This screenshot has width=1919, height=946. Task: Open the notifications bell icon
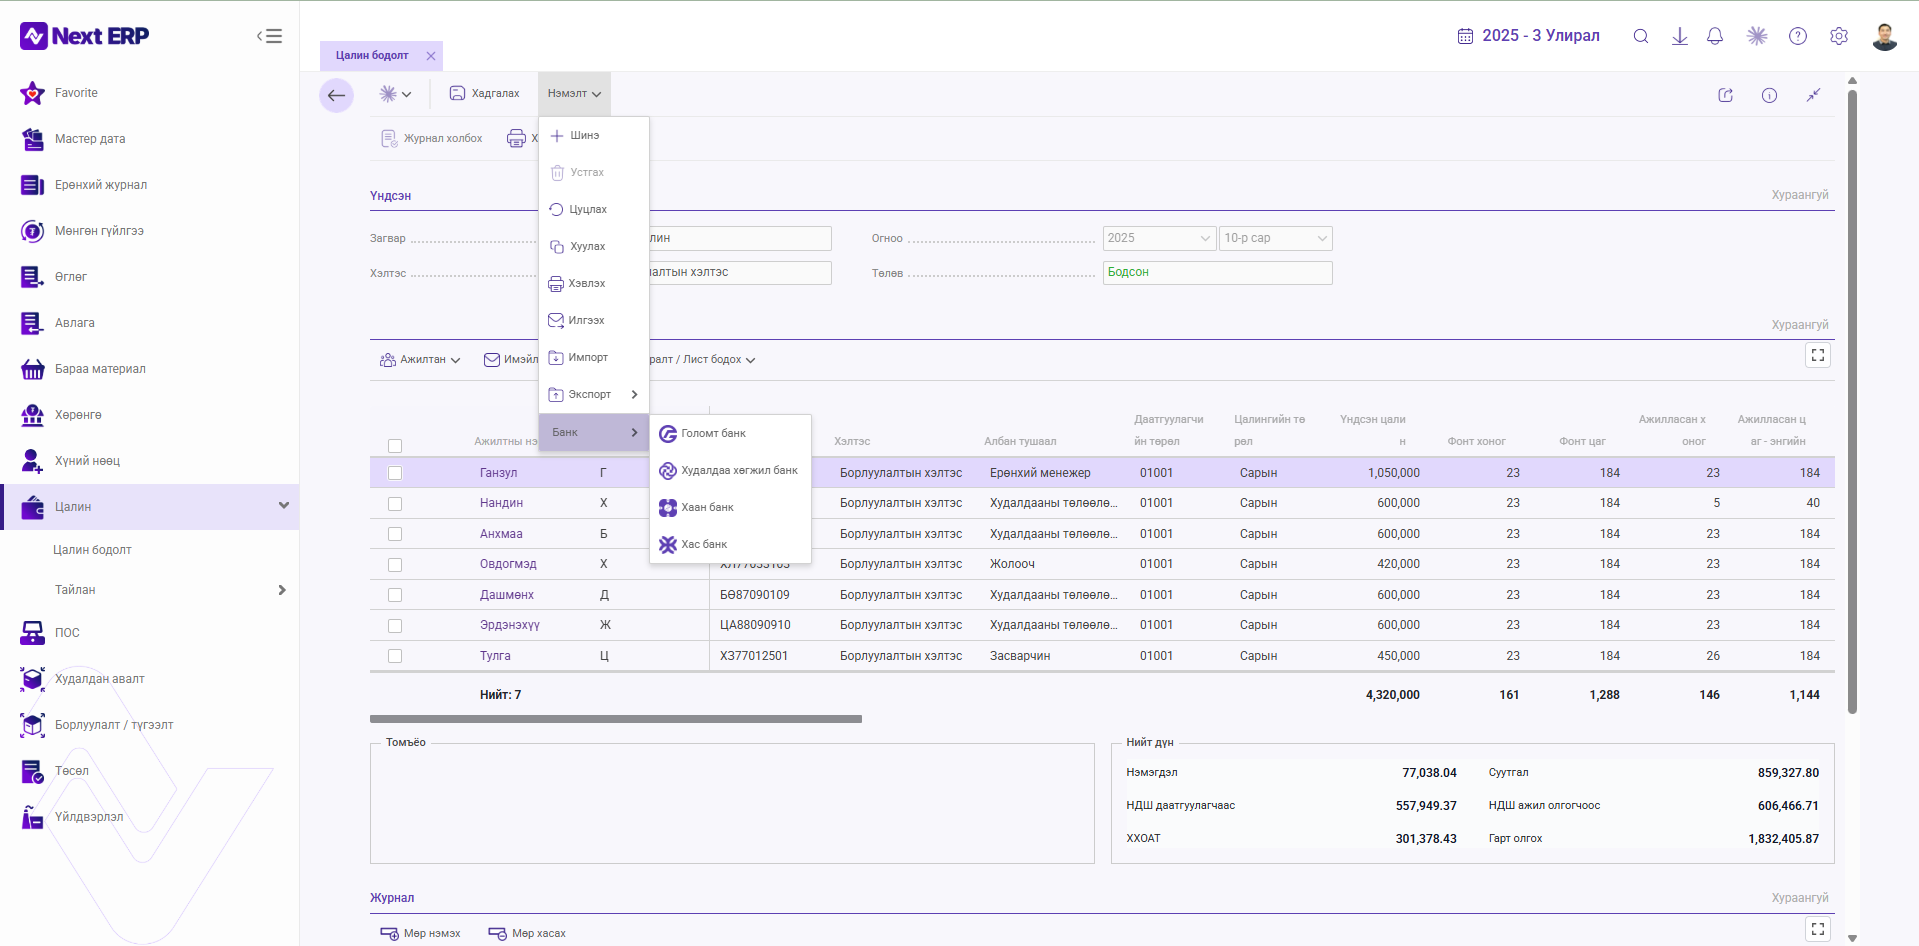click(x=1715, y=36)
